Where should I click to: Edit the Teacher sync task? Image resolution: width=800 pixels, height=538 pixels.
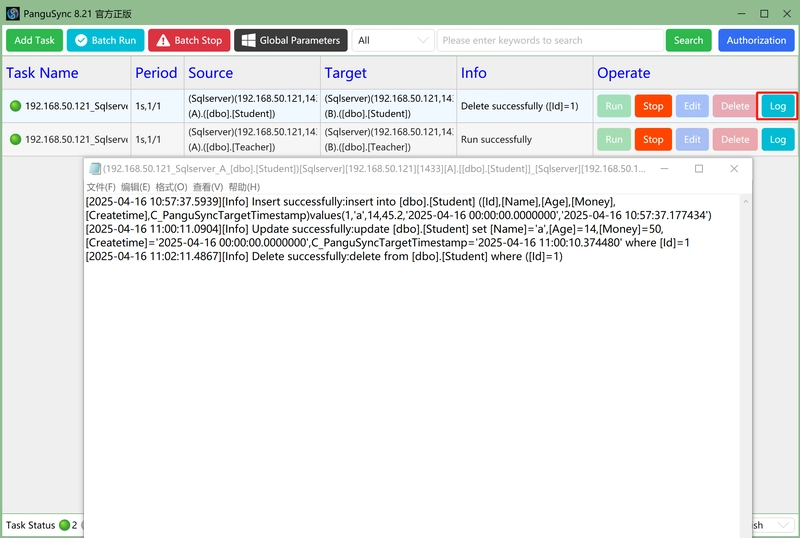click(692, 139)
